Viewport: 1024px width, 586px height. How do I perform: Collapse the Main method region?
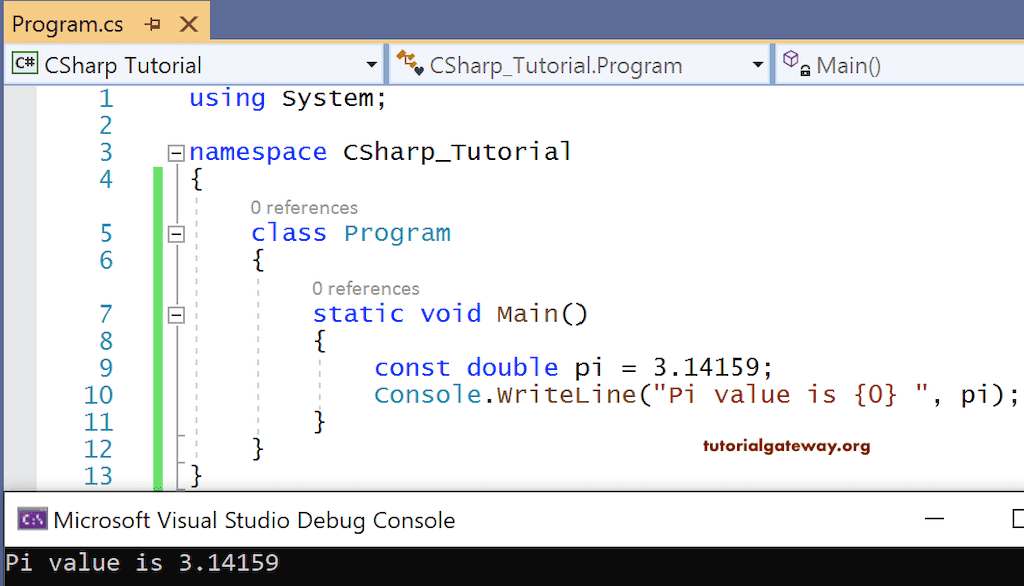point(176,314)
